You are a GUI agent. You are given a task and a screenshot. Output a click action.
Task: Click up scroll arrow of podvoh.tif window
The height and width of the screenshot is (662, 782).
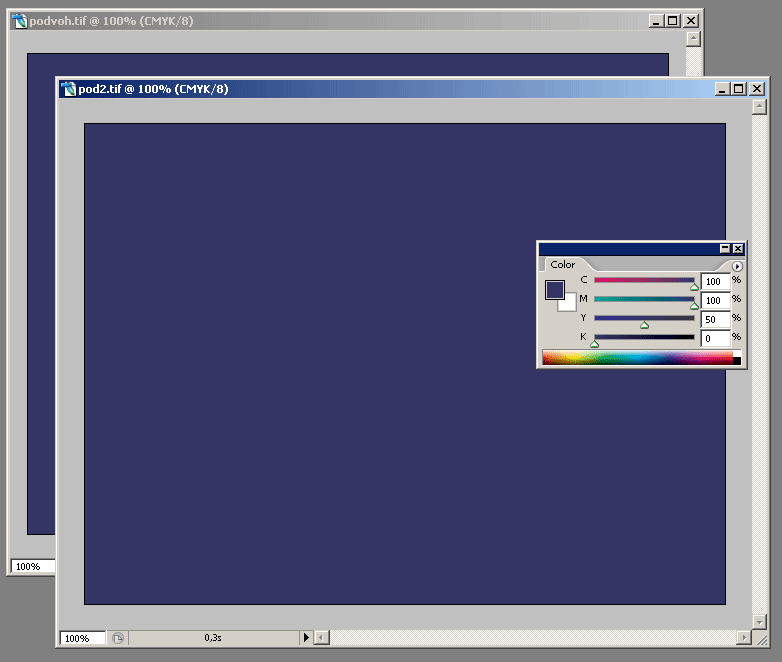693,39
